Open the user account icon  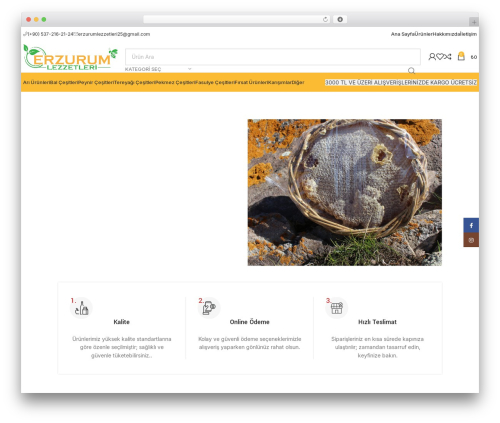tap(432, 57)
